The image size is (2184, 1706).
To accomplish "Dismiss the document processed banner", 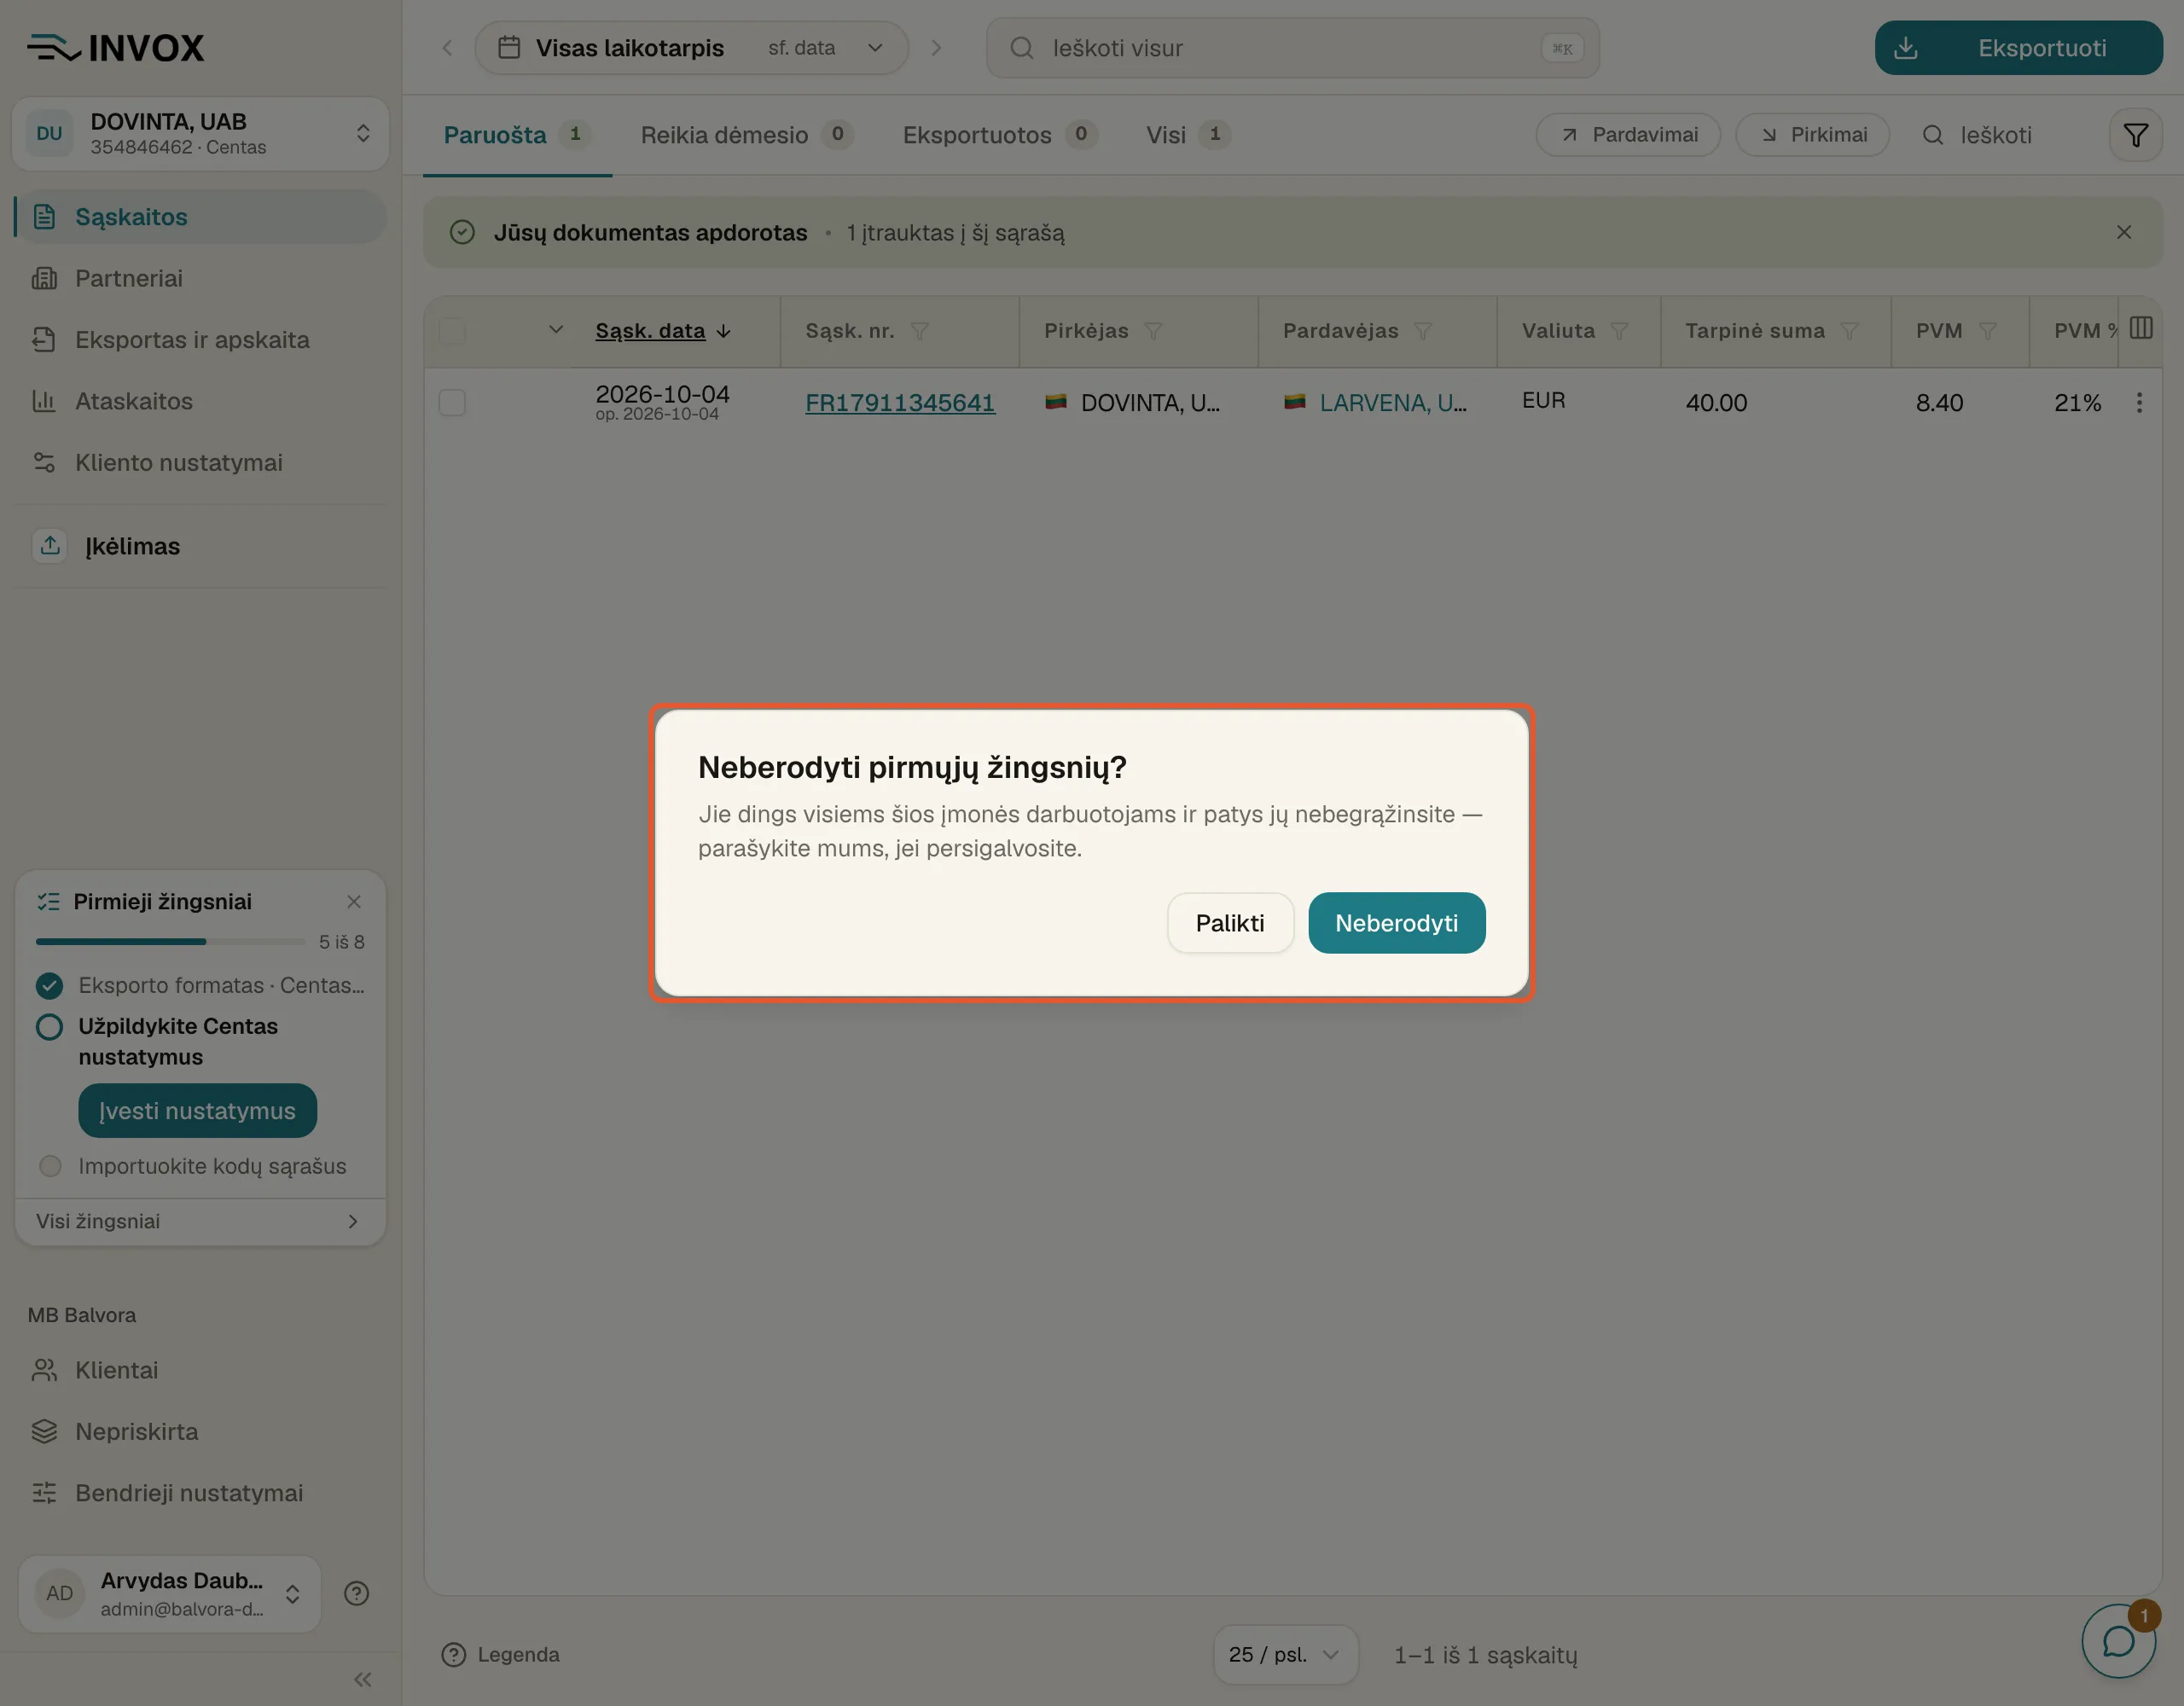I will (2124, 232).
